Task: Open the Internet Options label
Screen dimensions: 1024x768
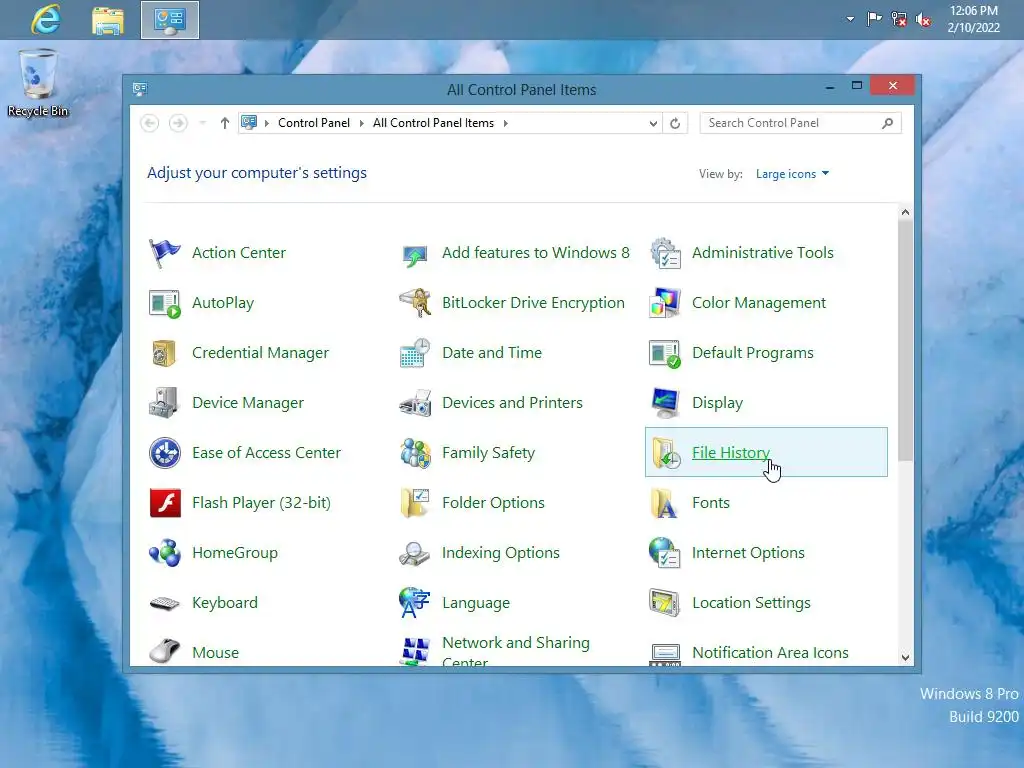Action: click(748, 552)
